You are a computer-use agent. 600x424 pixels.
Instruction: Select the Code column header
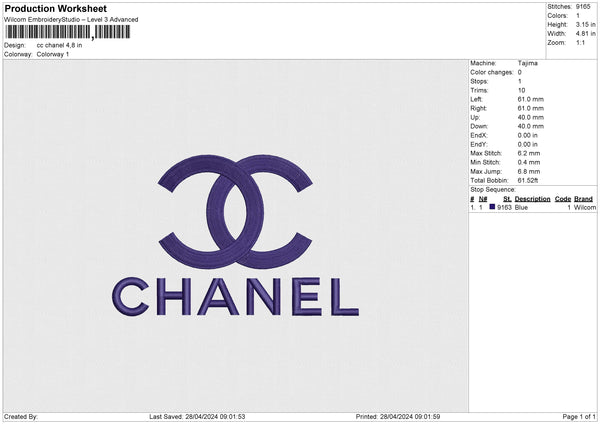point(562,199)
